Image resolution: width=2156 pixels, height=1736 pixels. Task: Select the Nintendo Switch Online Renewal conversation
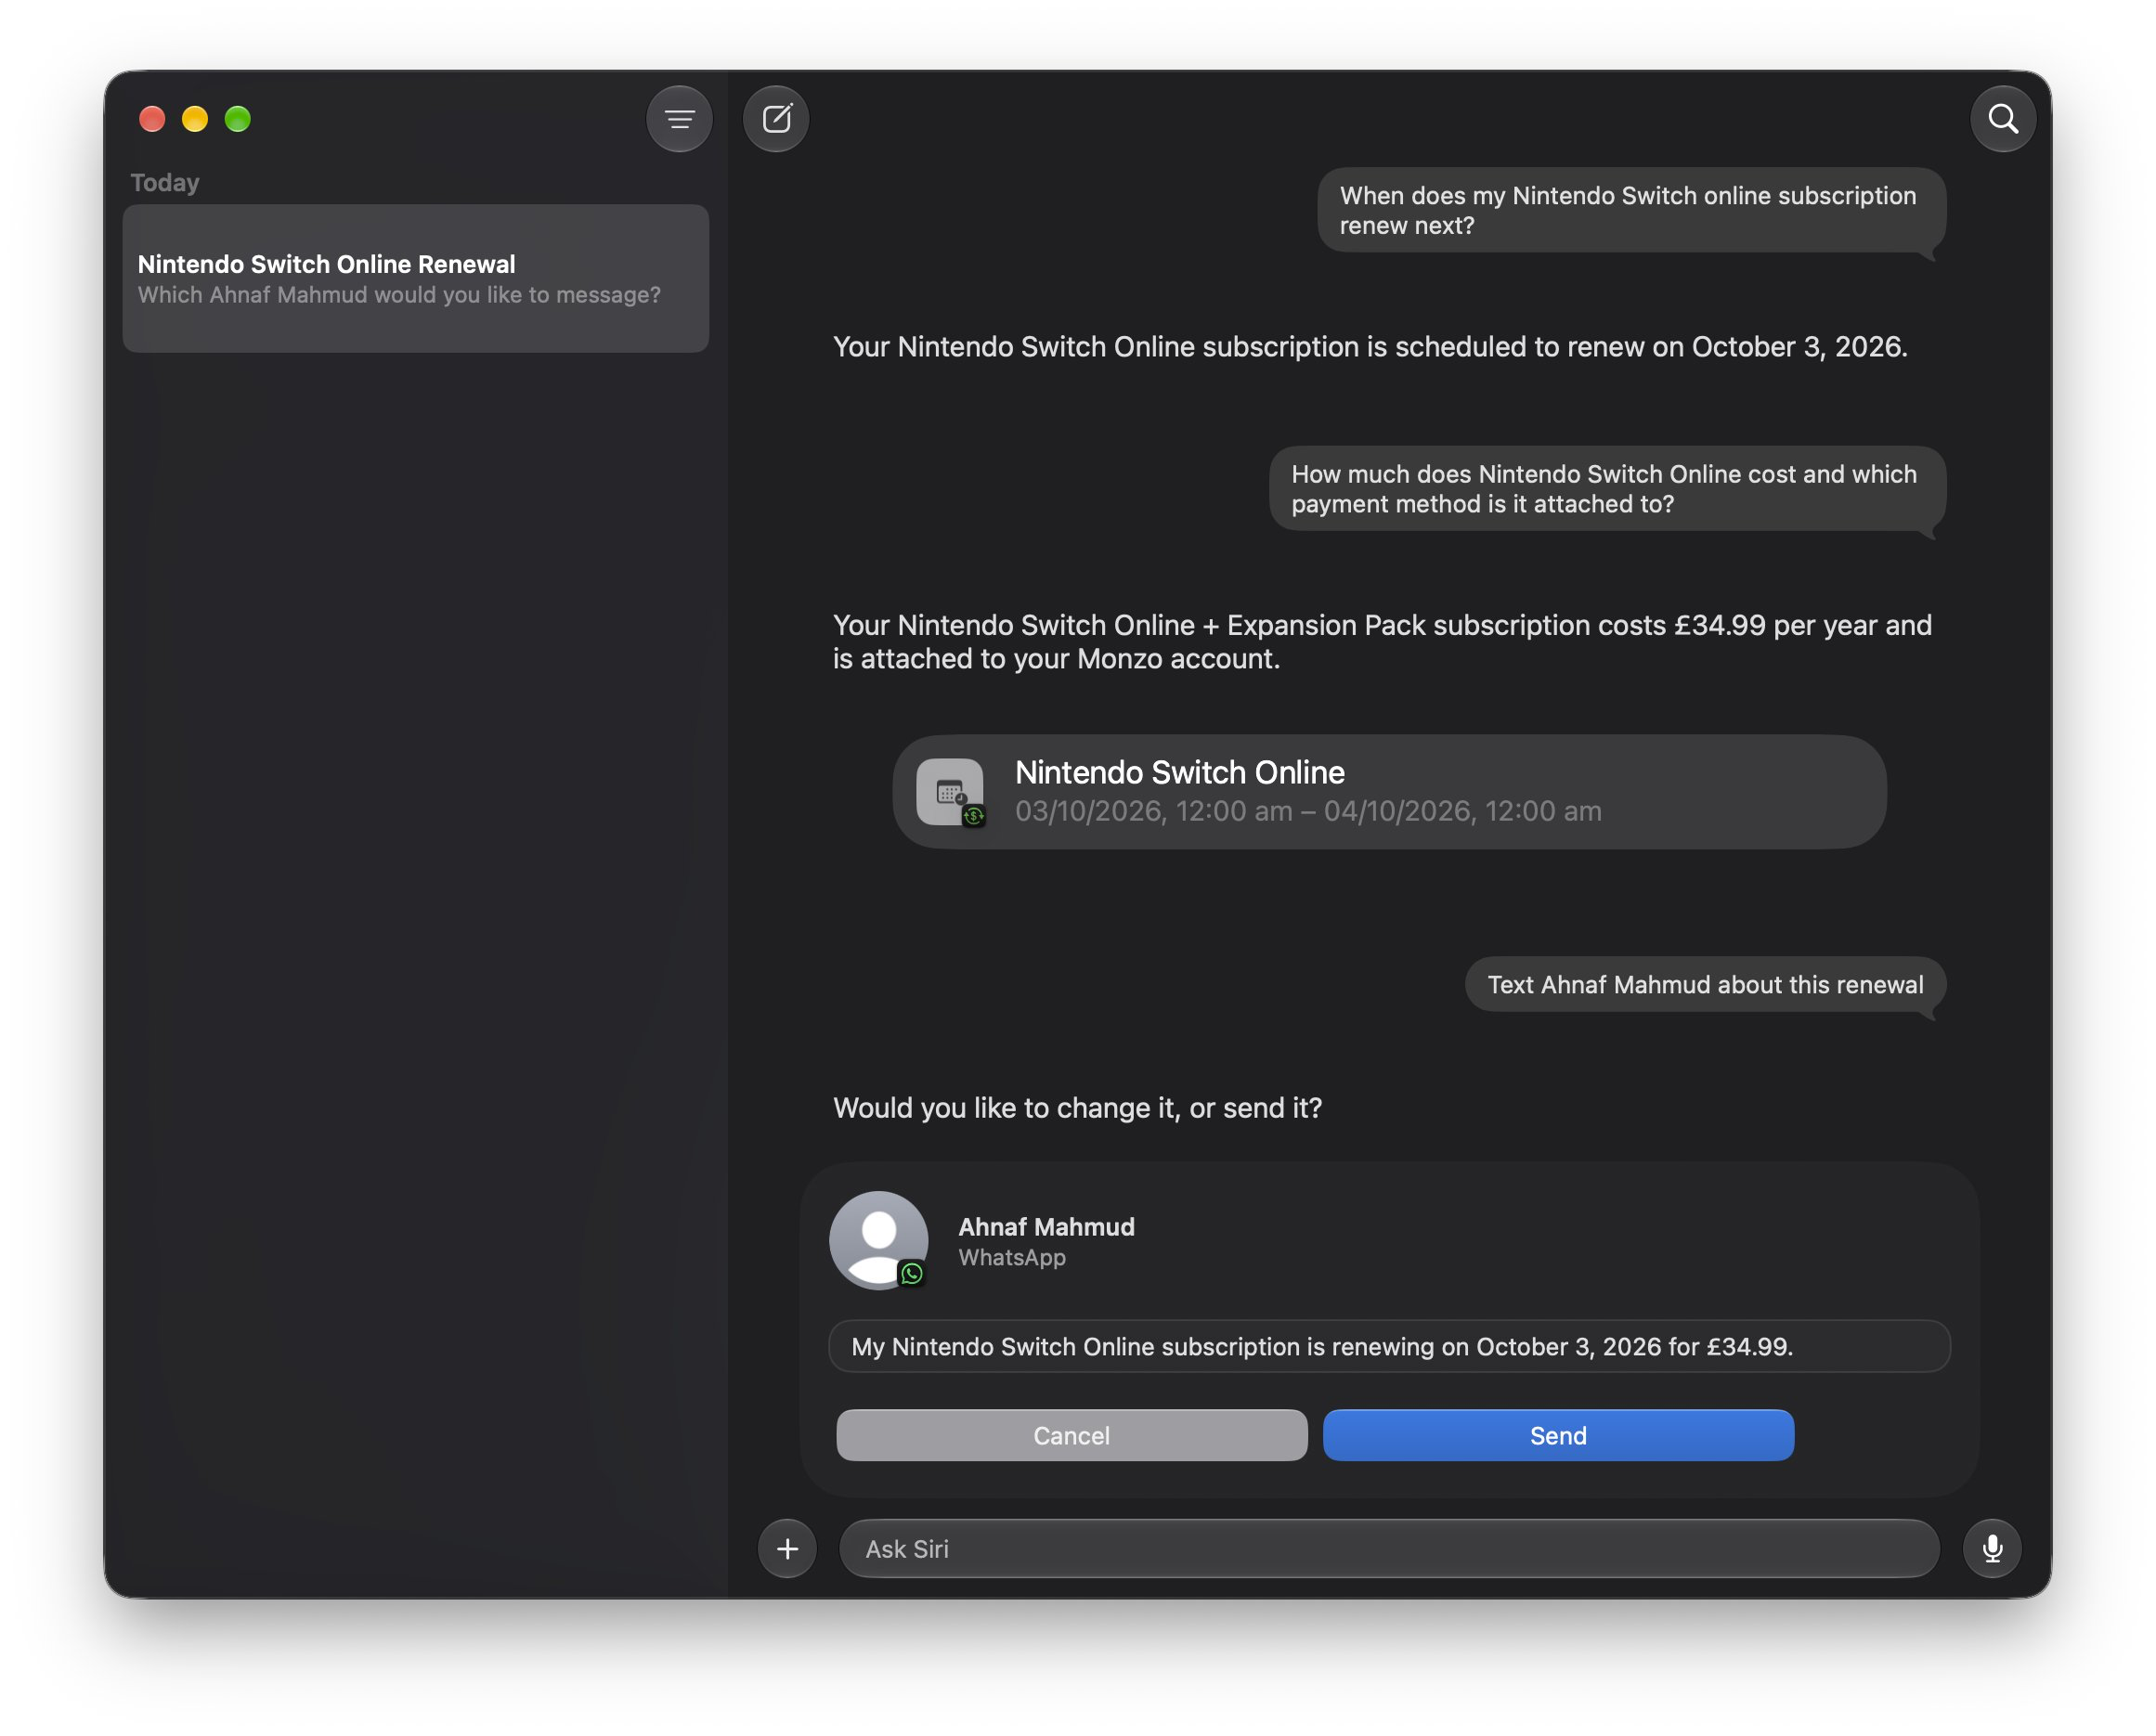[415, 278]
